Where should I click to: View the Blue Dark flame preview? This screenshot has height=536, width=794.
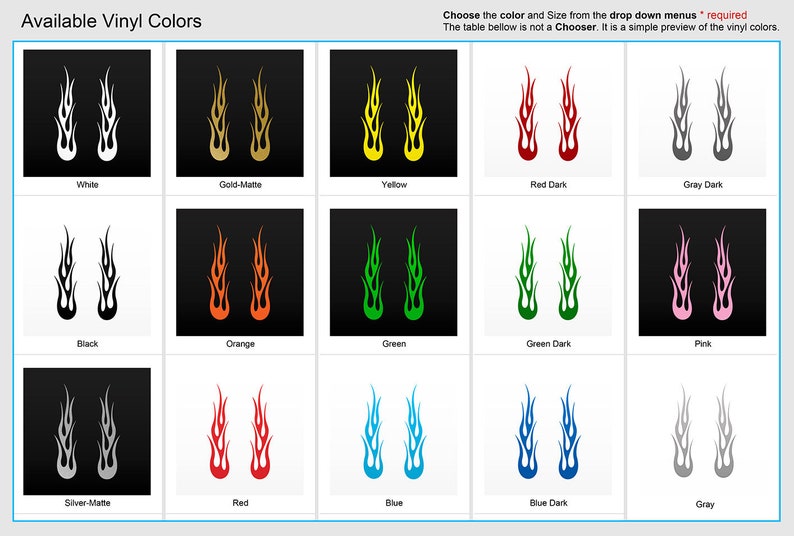point(548,431)
